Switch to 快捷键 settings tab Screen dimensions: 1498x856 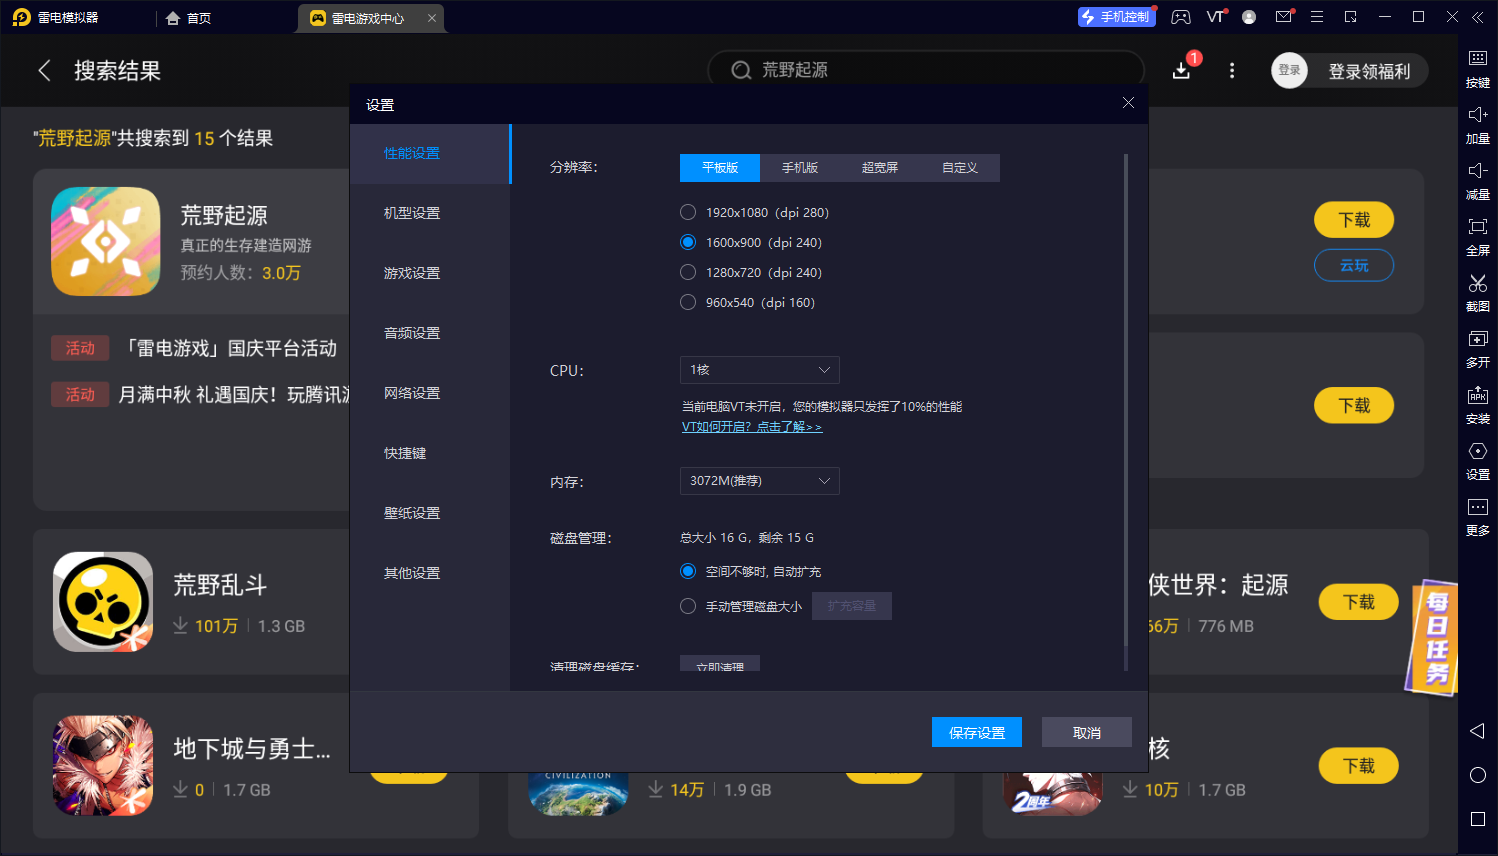430,454
